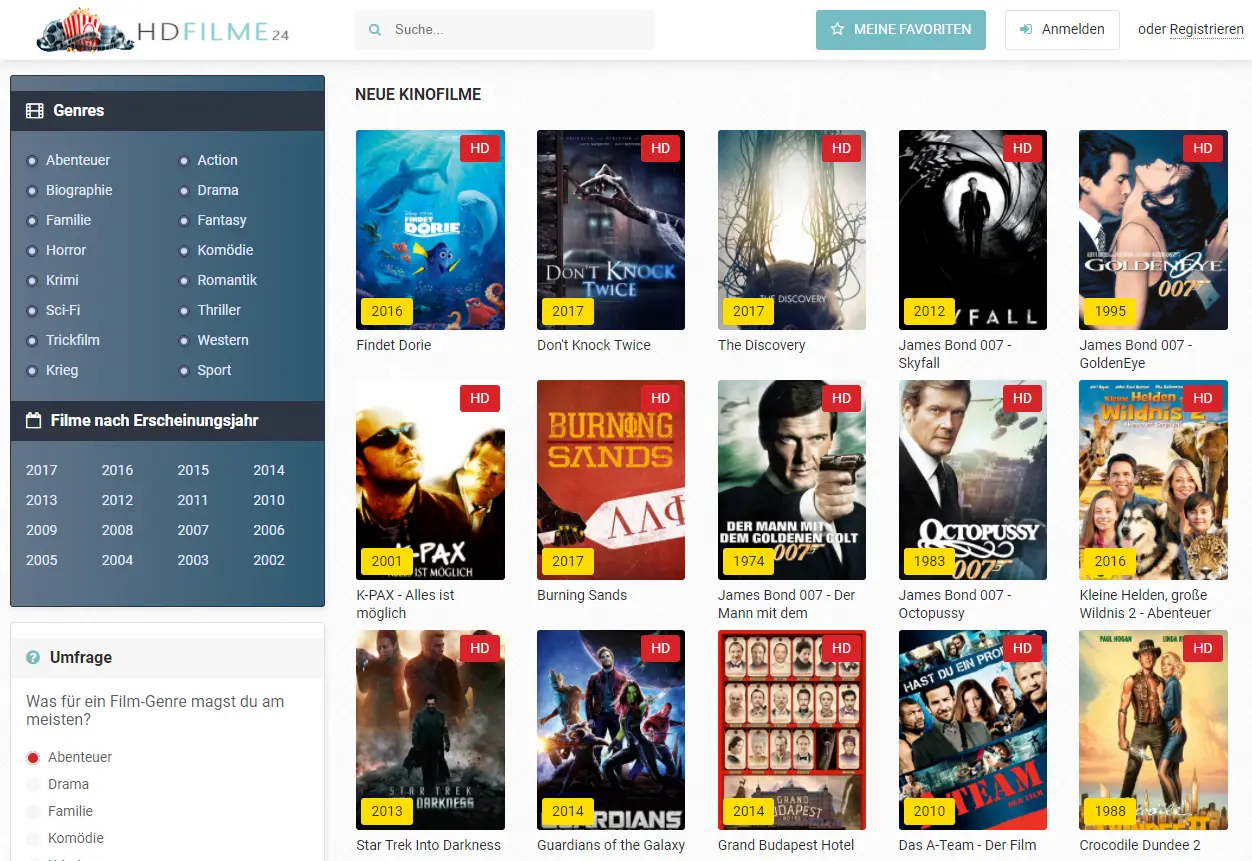Open the Octopussy poster
The height and width of the screenshot is (861, 1252).
click(973, 480)
